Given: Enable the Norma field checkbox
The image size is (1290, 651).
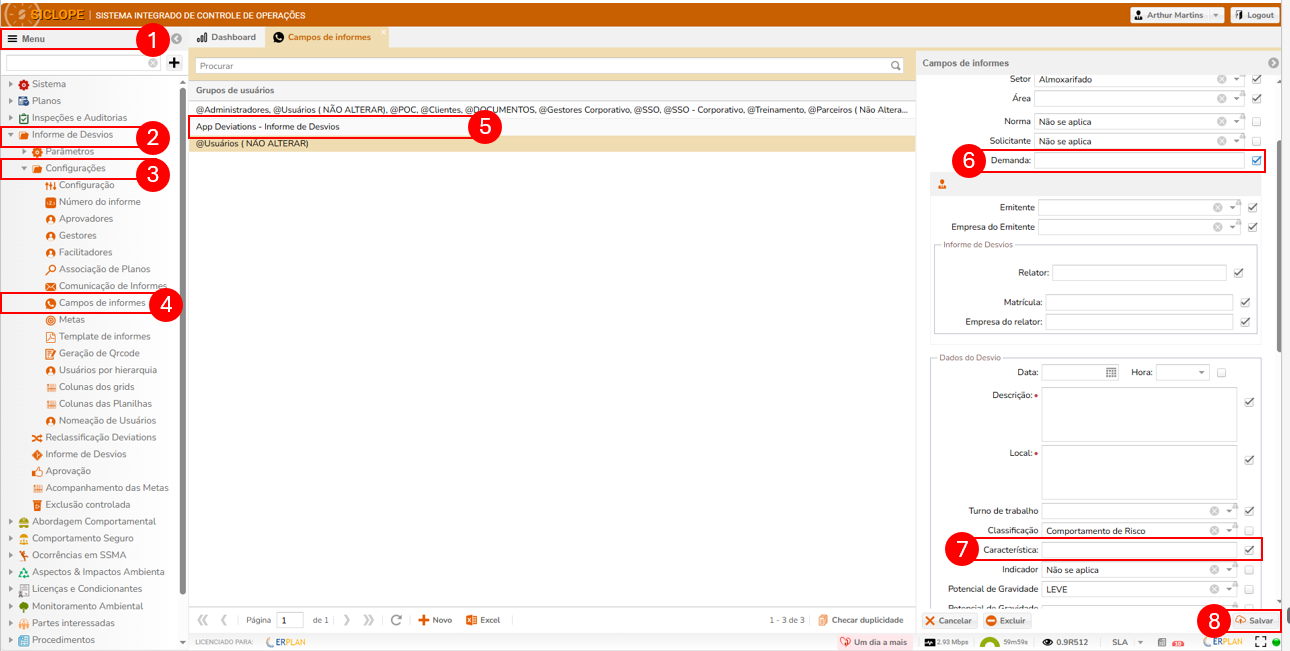Looking at the screenshot, I should [x=1256, y=121].
